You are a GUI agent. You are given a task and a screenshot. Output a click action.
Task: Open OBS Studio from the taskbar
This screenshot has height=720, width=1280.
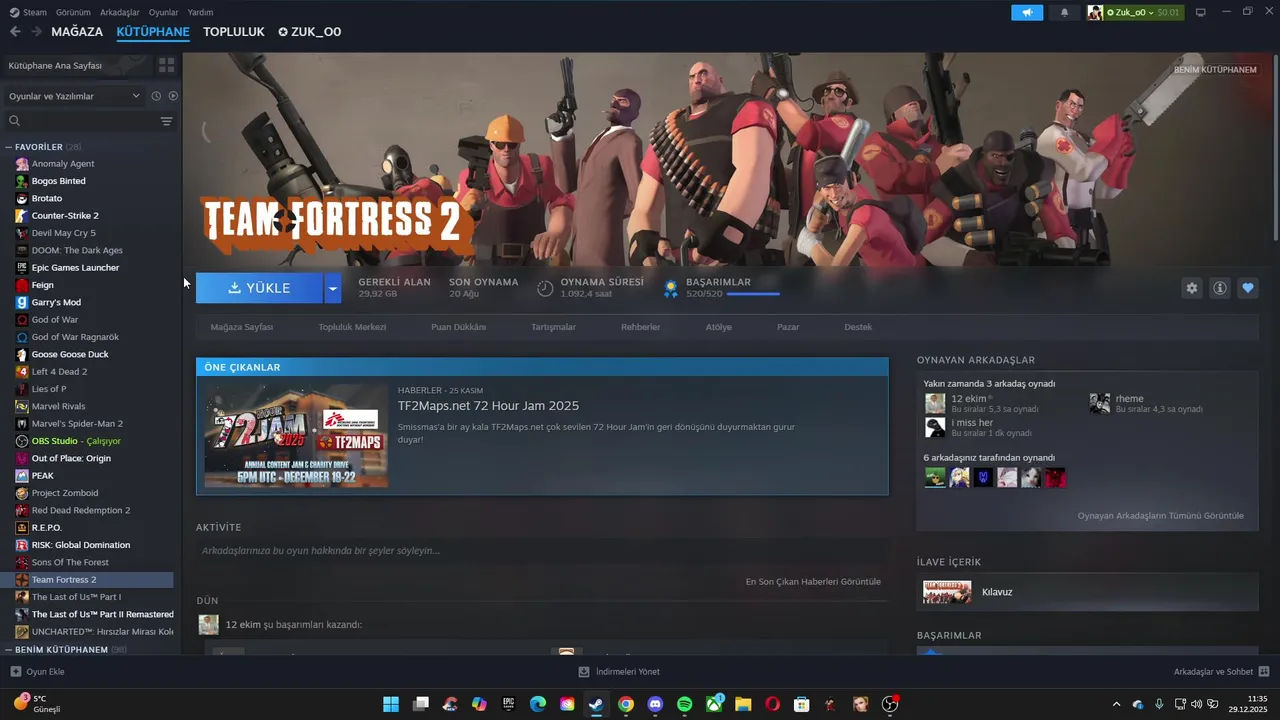click(x=890, y=704)
